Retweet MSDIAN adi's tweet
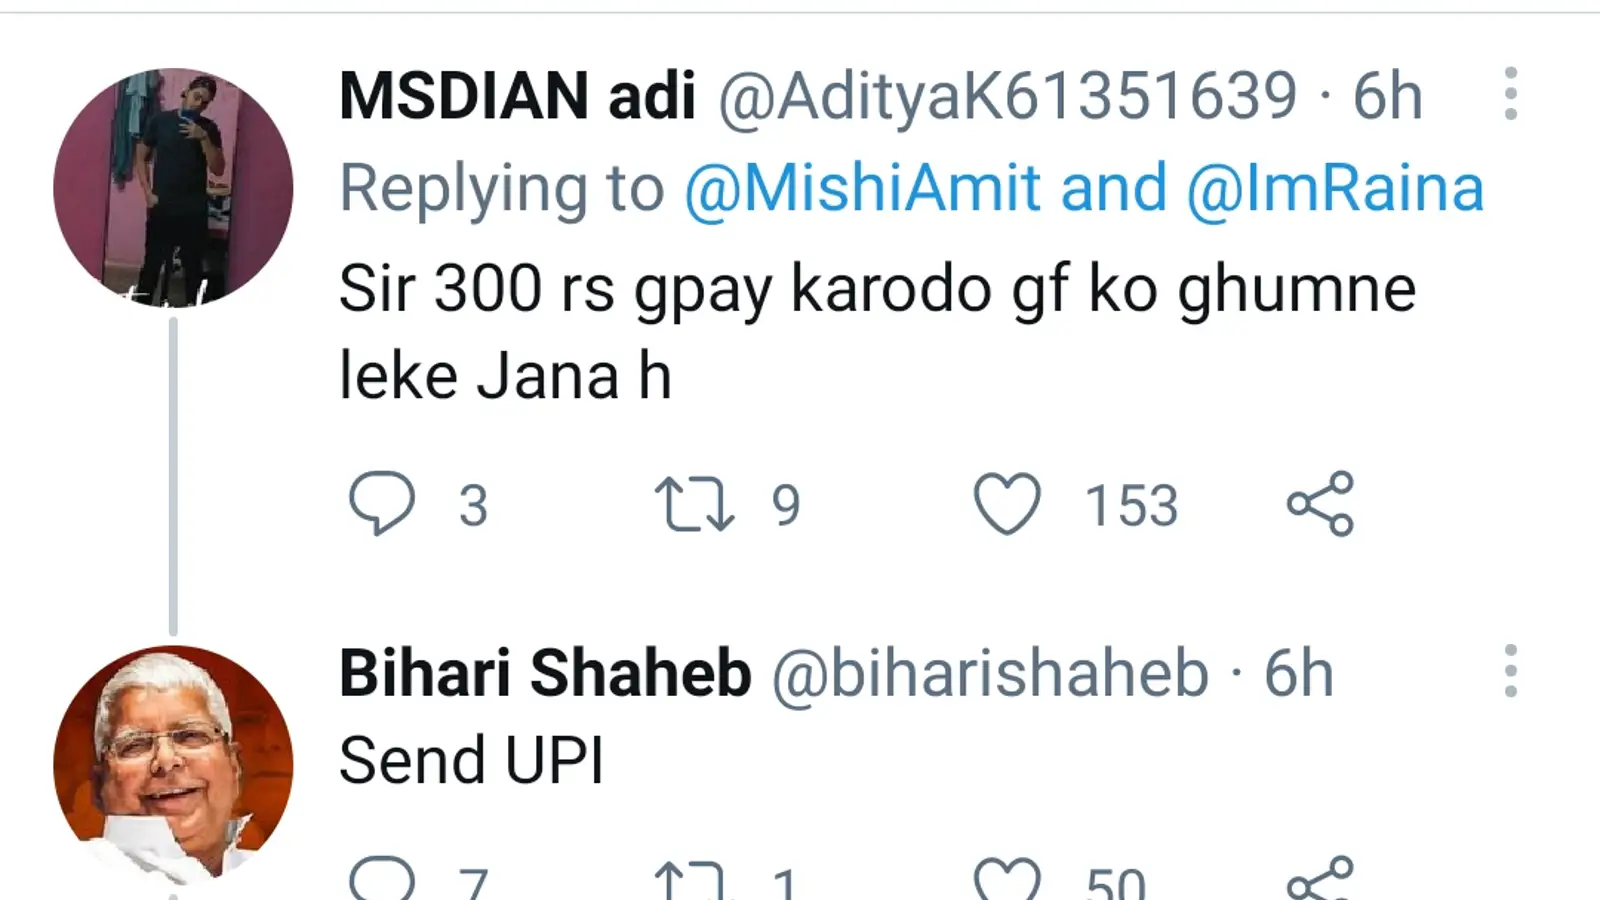The height and width of the screenshot is (900, 1600). point(694,504)
